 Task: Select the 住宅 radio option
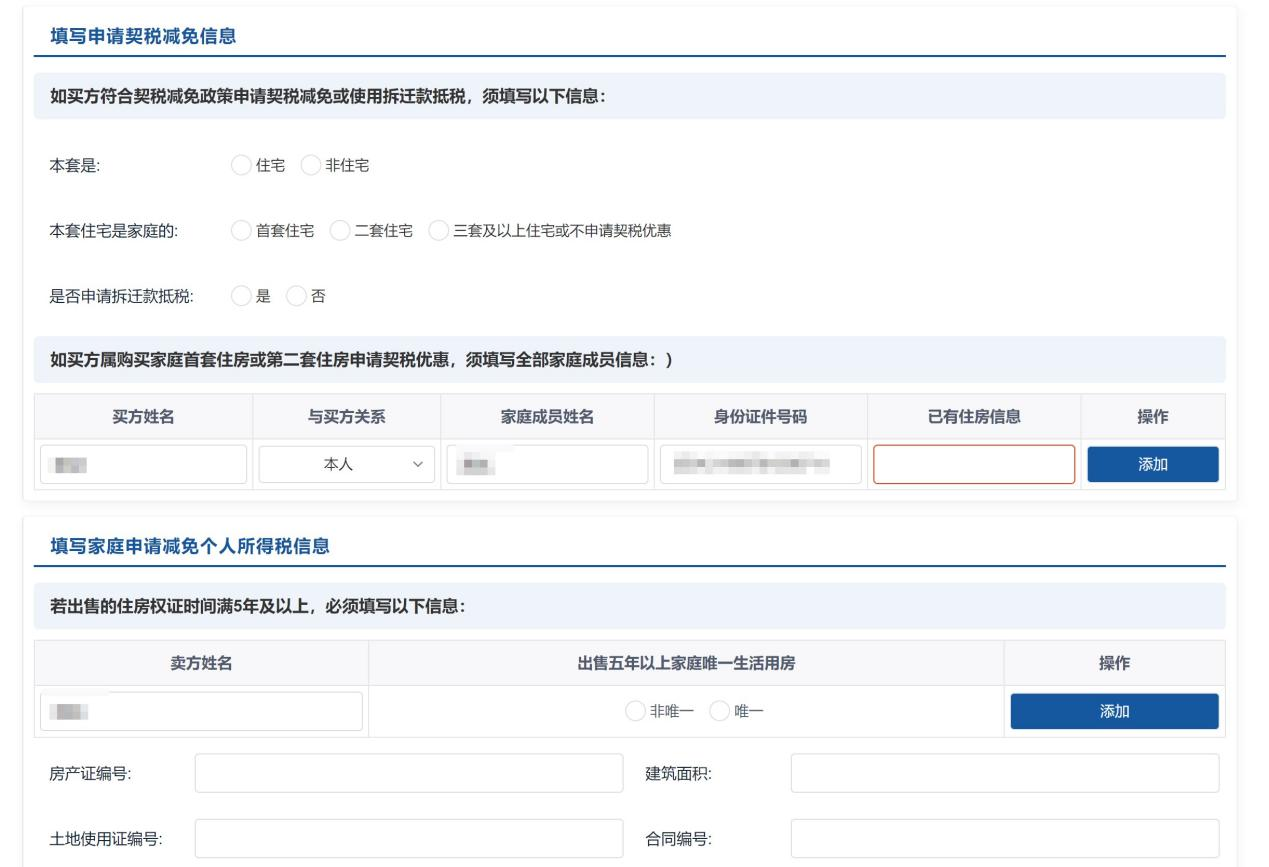pos(240,166)
